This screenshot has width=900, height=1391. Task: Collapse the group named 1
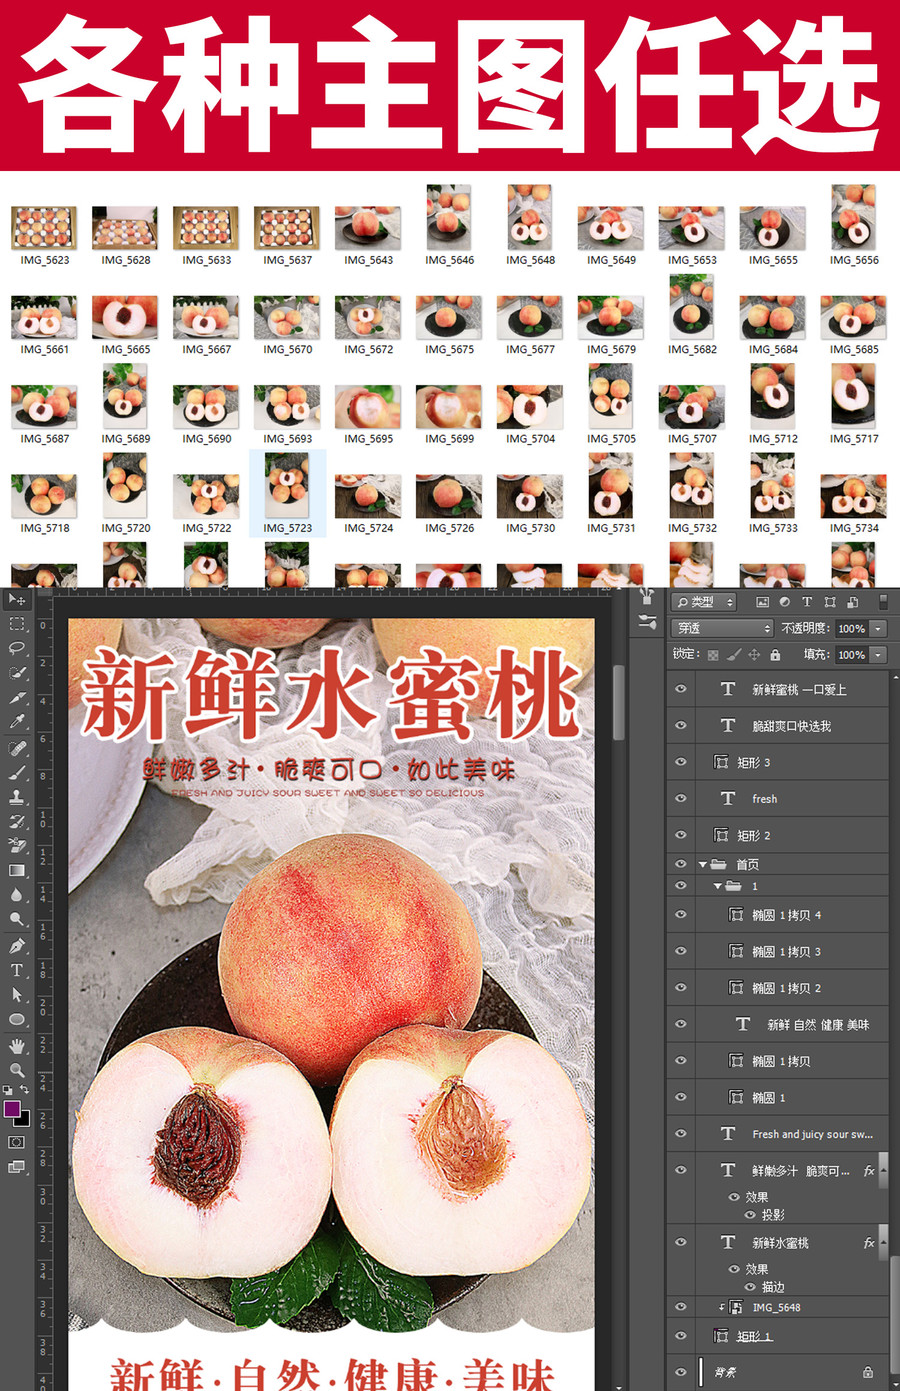pos(718,886)
